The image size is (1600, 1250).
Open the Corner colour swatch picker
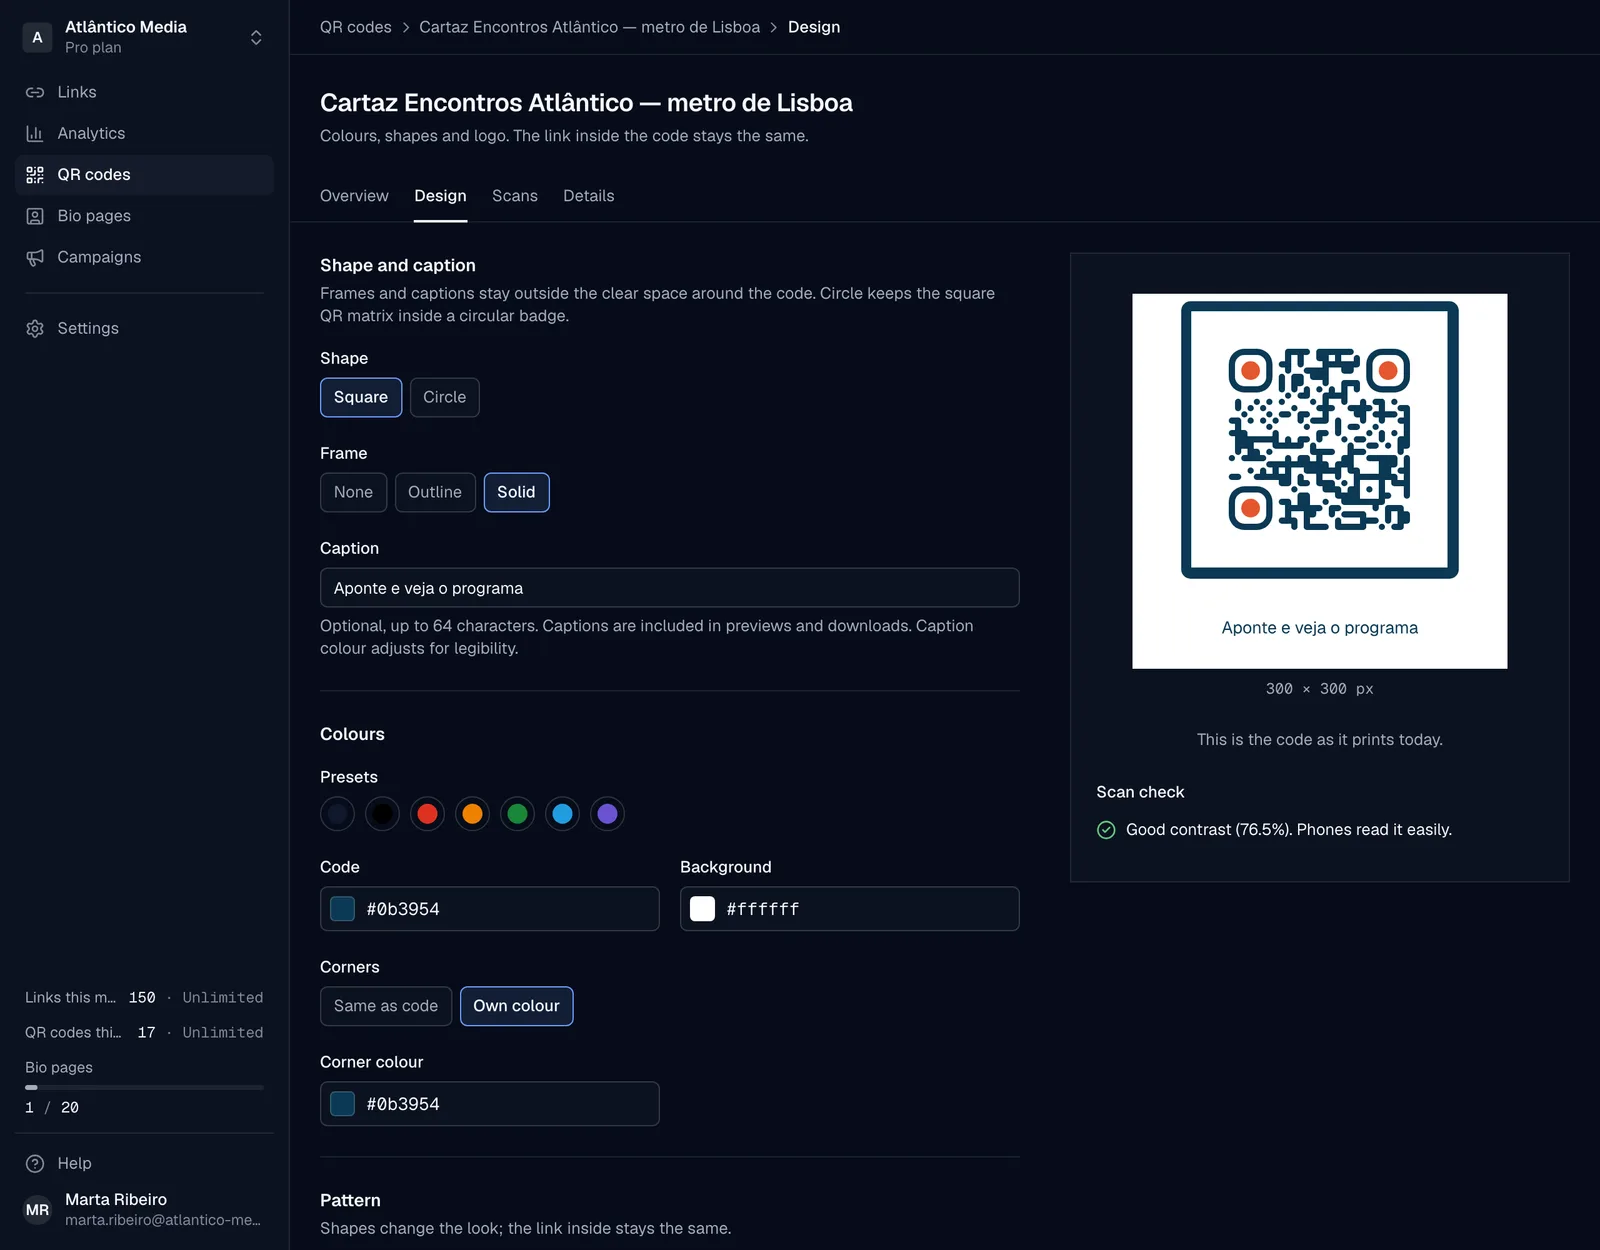(x=343, y=1104)
